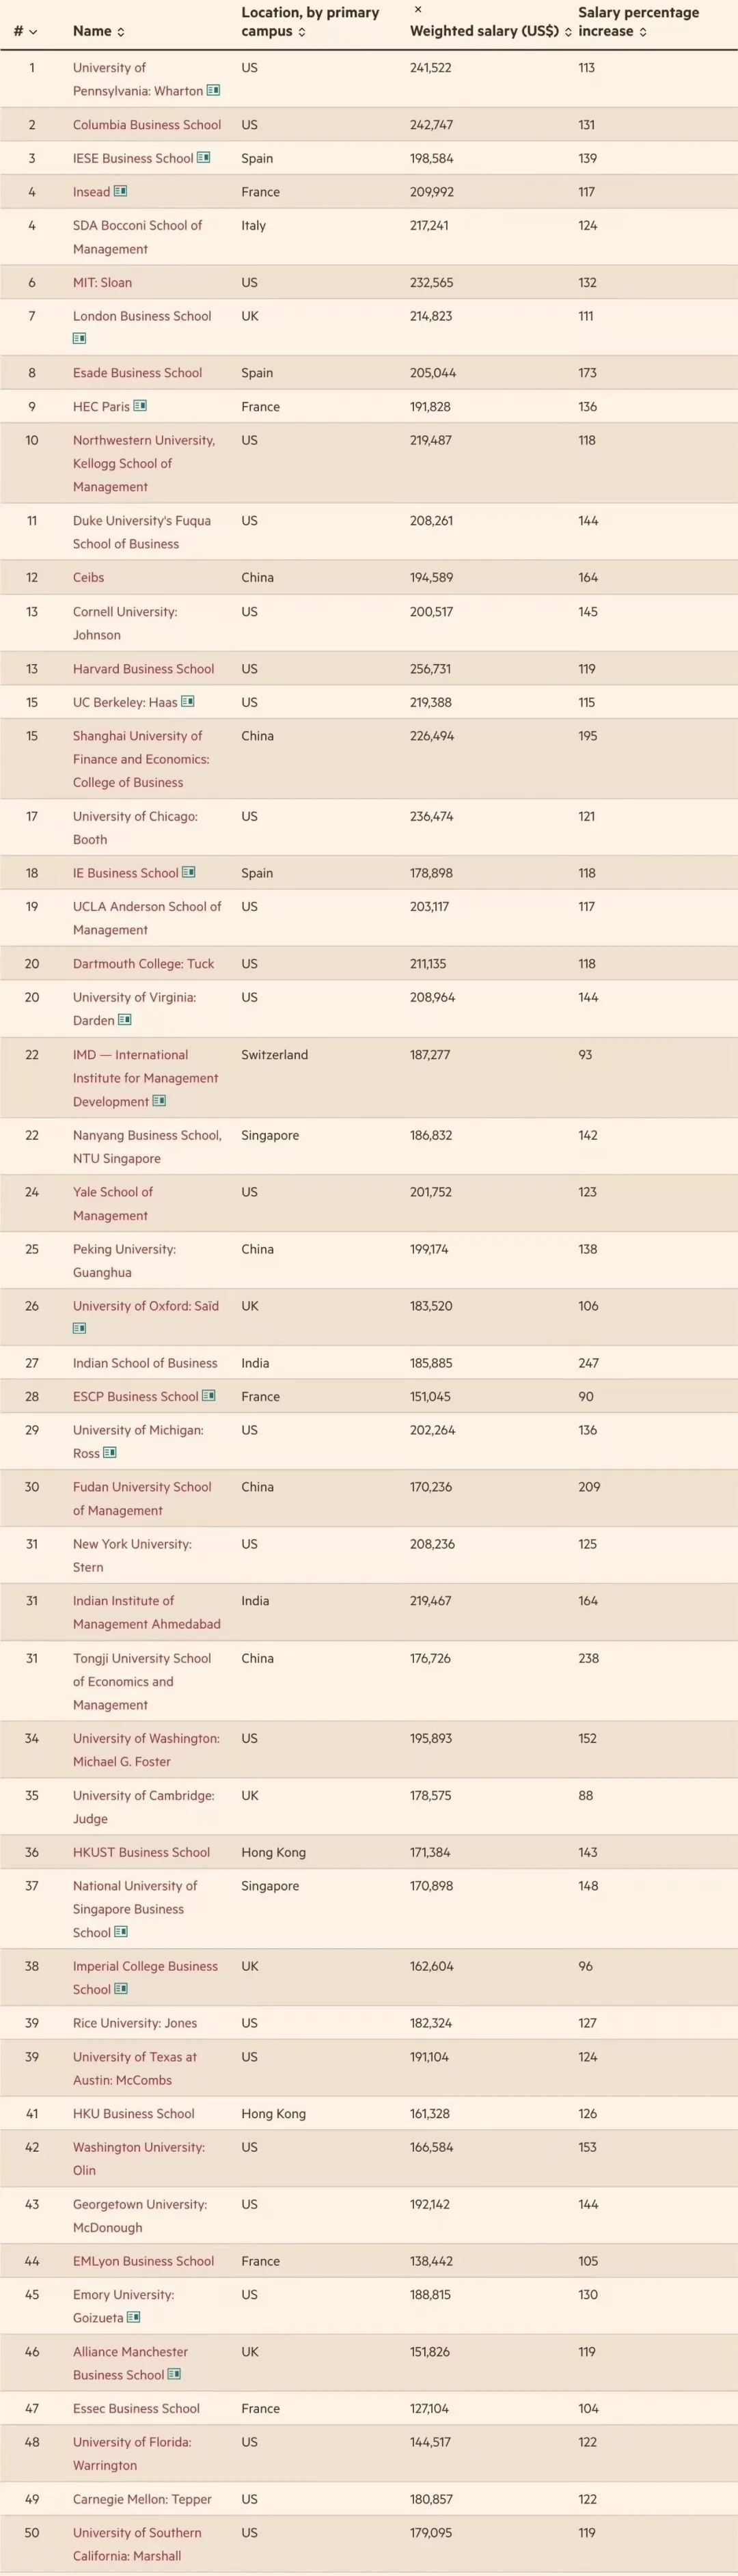Open the Columbia Business School link
Screen dimensions: 738x2576
[x=147, y=125]
